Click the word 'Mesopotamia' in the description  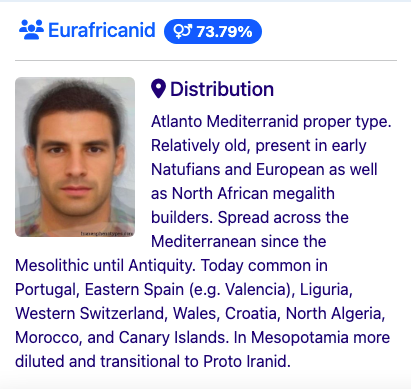(x=300, y=337)
